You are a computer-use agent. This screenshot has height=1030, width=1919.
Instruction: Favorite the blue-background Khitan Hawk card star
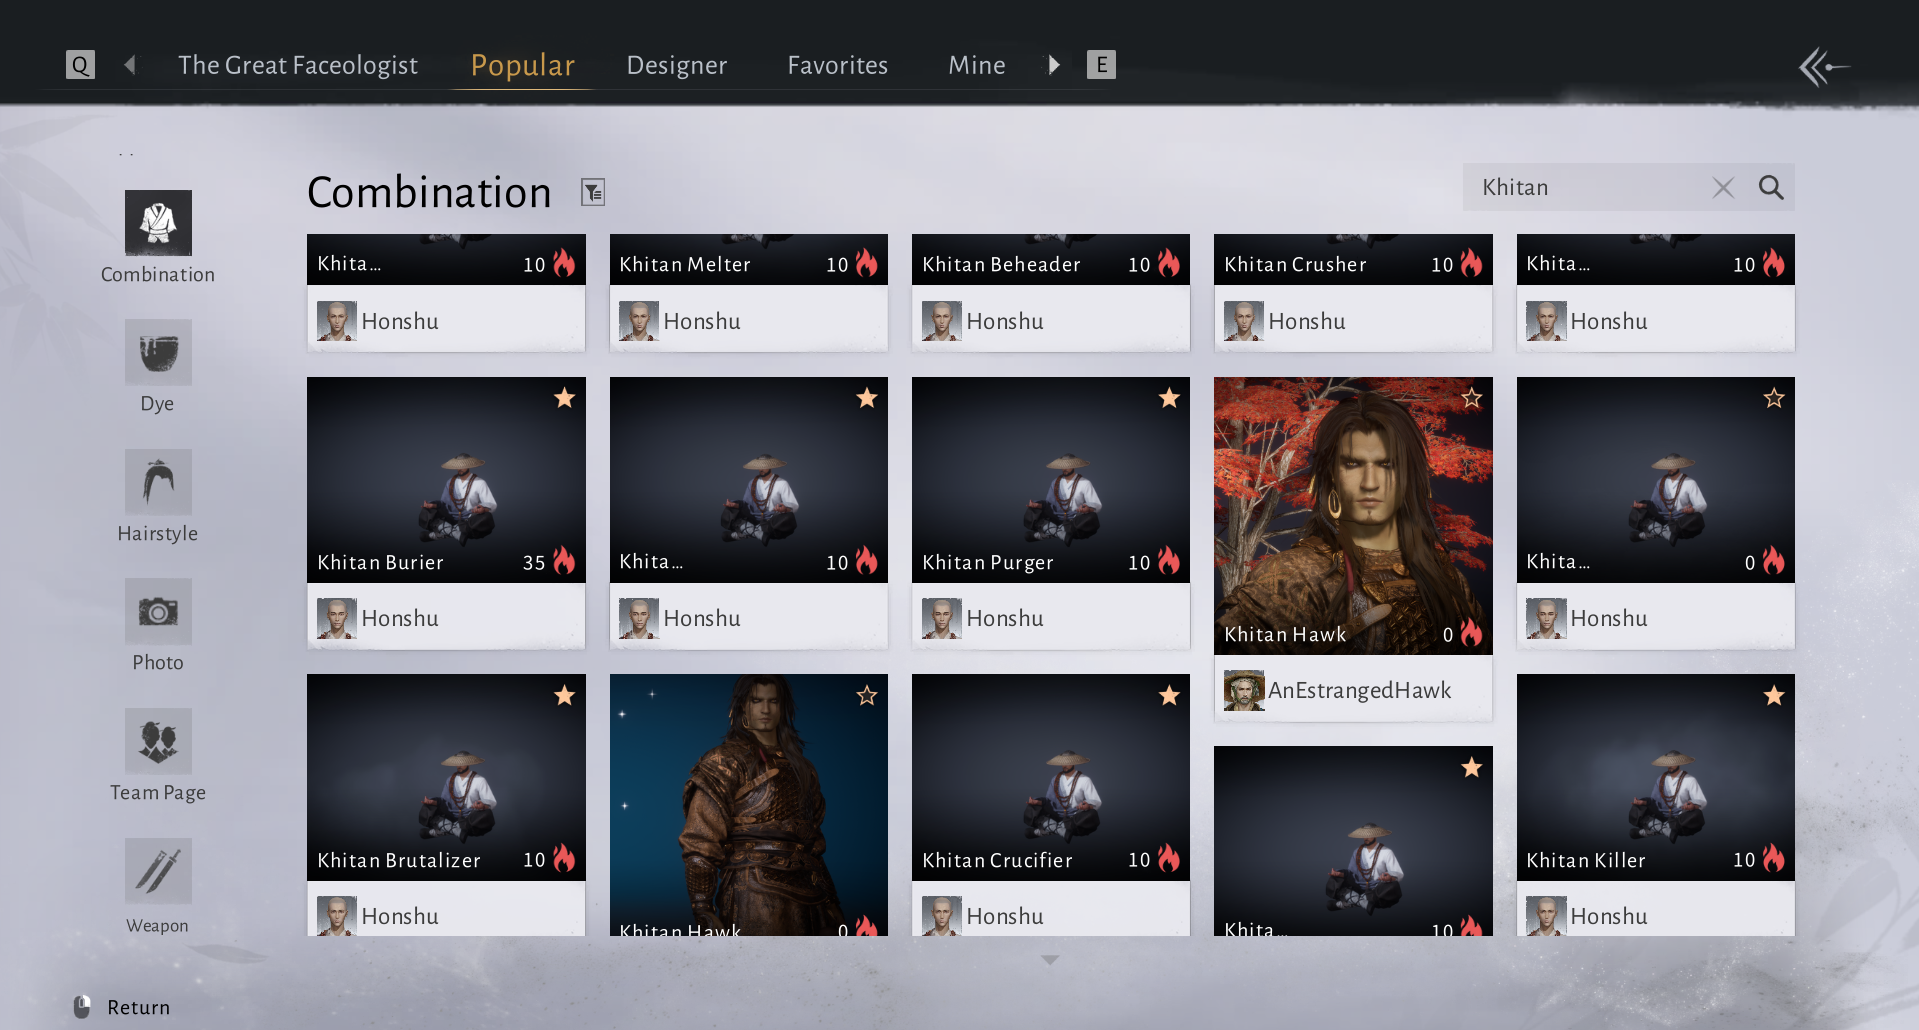click(867, 695)
